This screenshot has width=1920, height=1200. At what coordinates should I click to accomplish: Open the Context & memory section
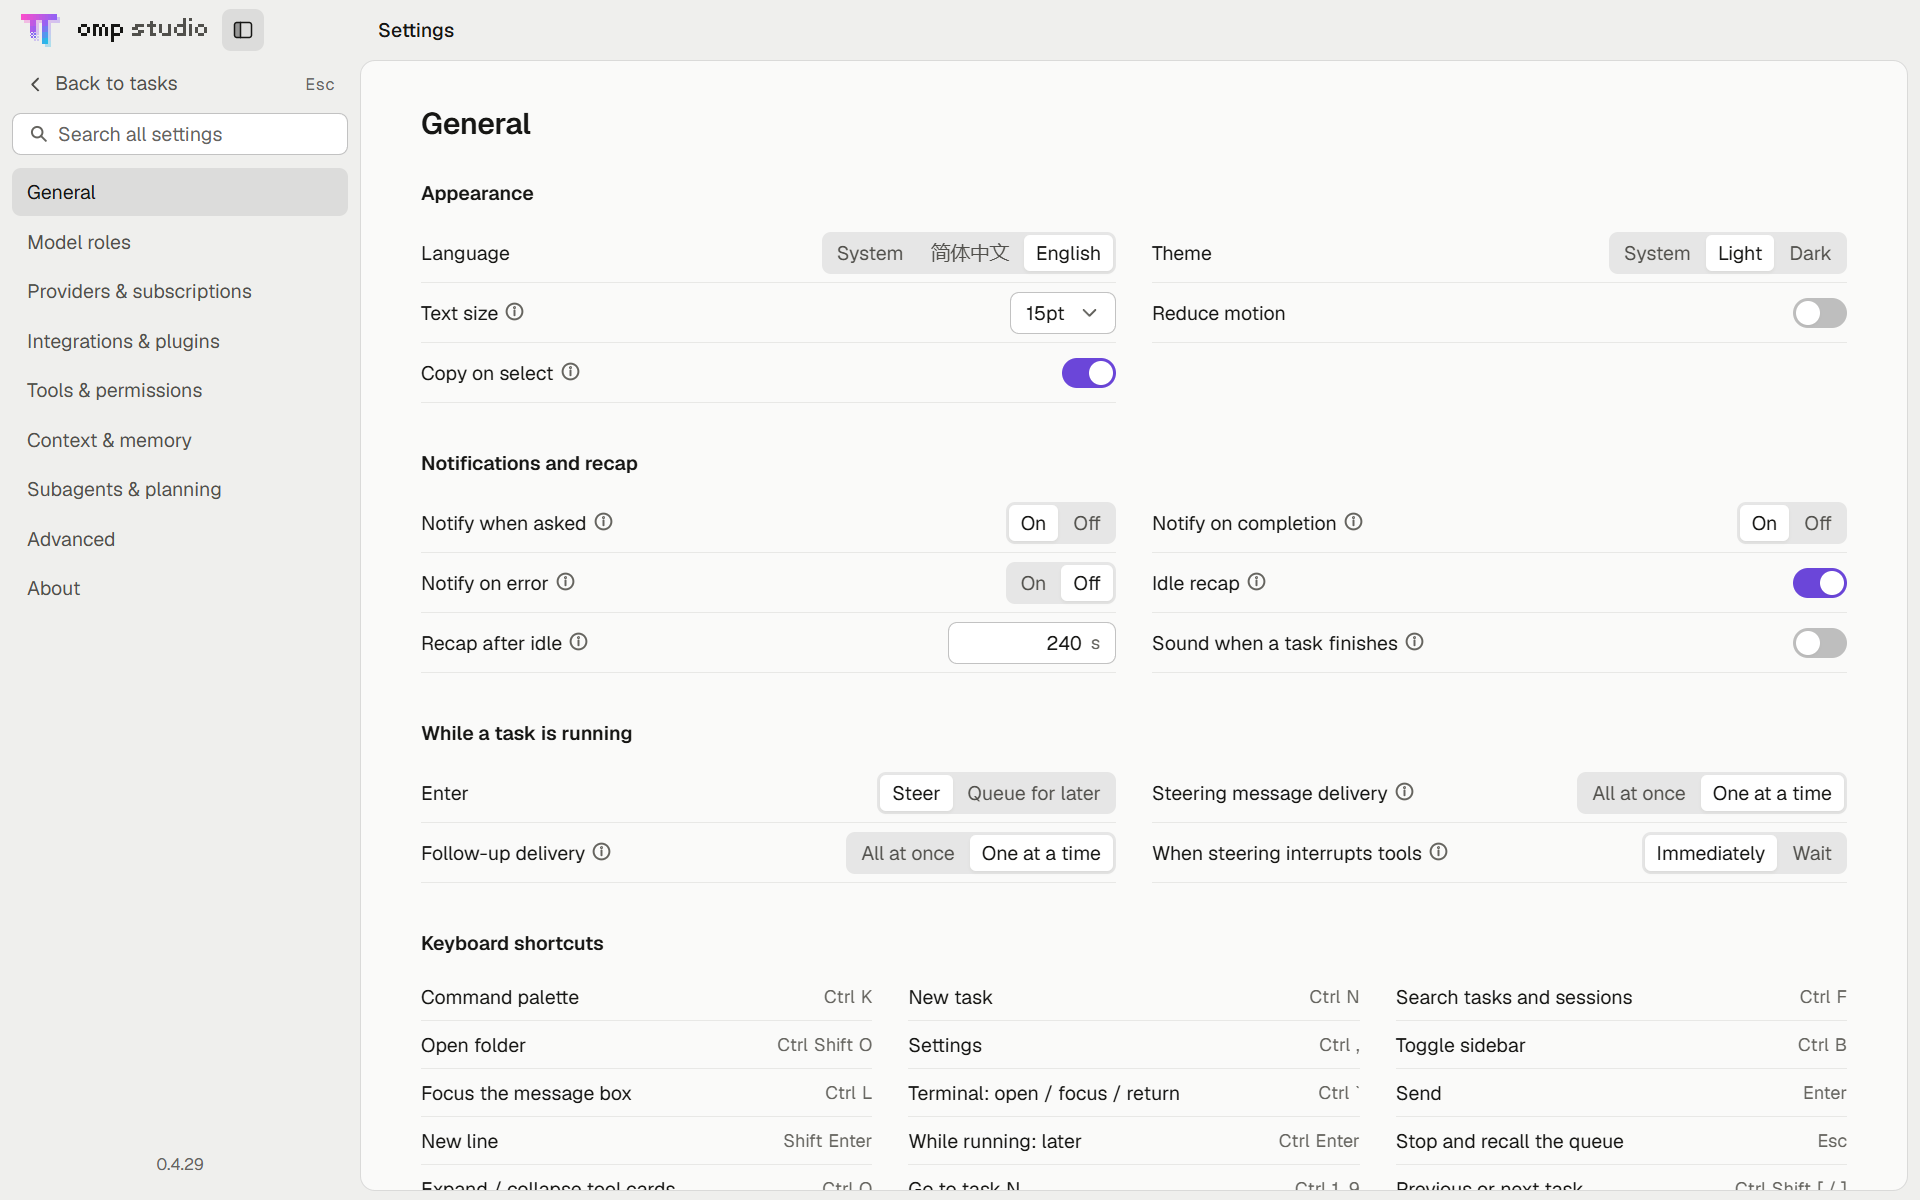[x=180, y=440]
